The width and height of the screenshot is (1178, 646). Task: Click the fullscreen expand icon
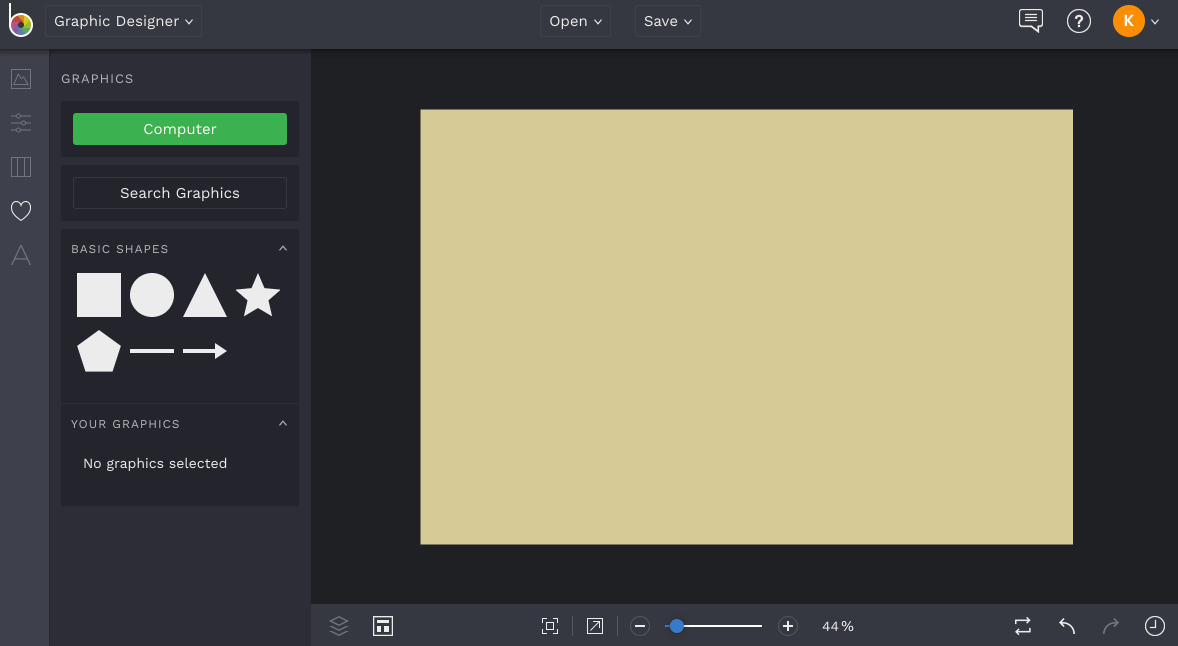[x=595, y=626]
